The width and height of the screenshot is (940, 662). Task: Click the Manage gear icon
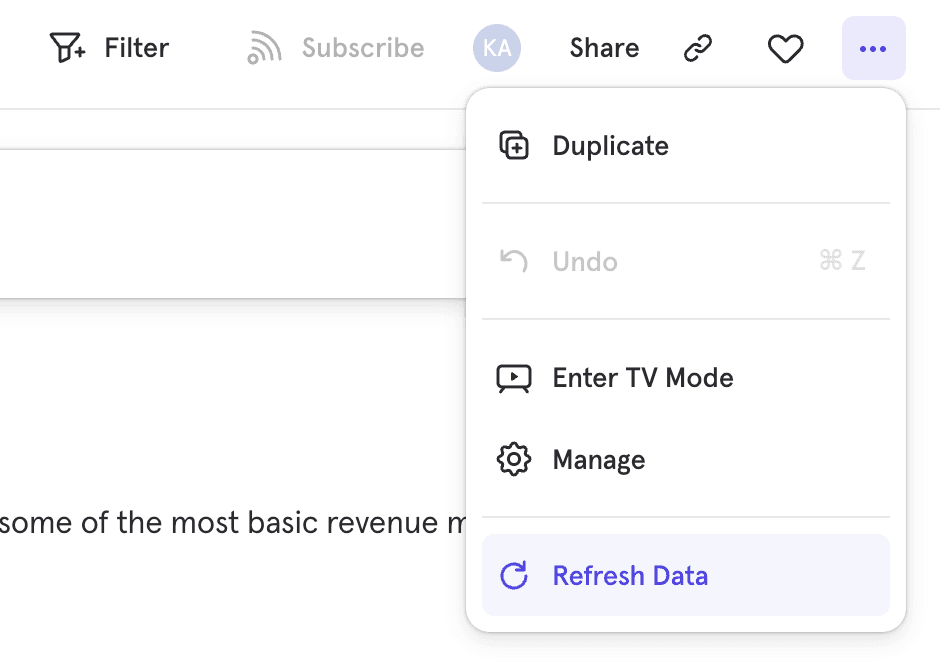(514, 460)
